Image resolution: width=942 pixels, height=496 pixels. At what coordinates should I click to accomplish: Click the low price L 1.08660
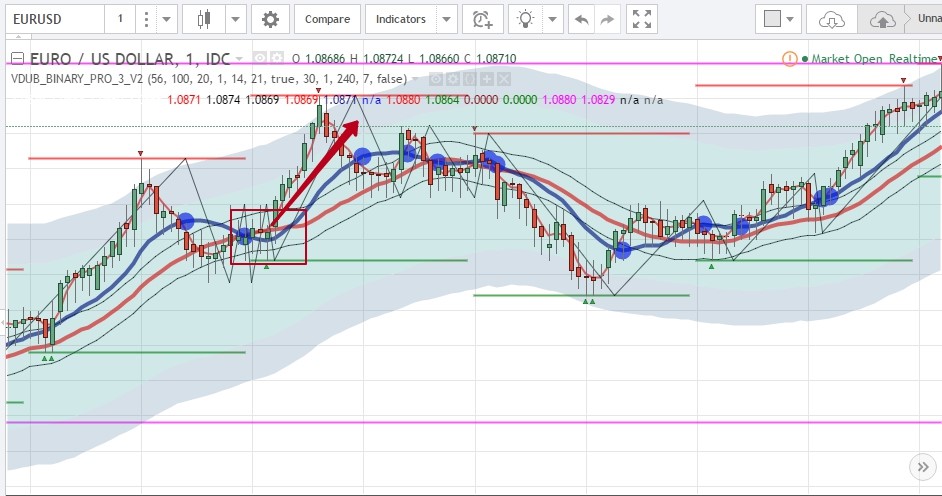tap(434, 59)
